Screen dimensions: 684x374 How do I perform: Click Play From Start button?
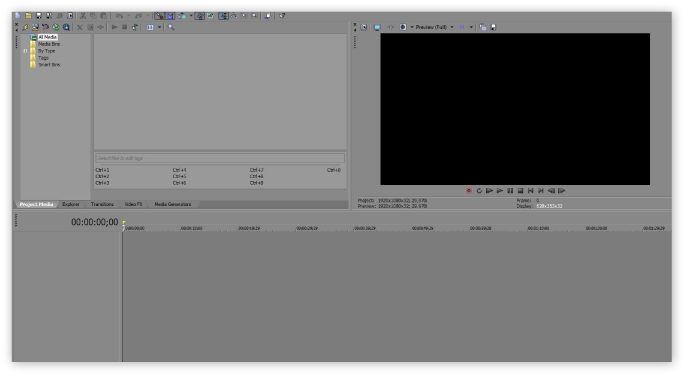(489, 191)
